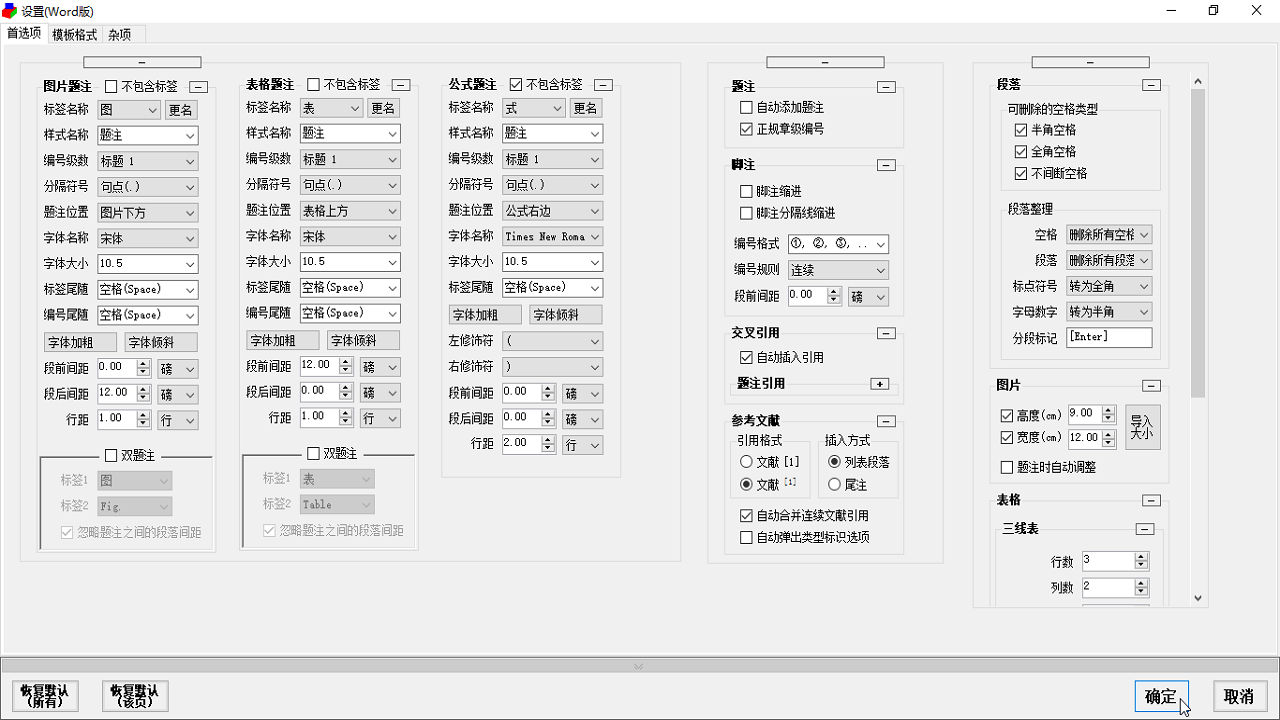Disable 正规章级编号 under 题注
Viewport: 1280px width, 720px height.
pyautogui.click(x=745, y=128)
